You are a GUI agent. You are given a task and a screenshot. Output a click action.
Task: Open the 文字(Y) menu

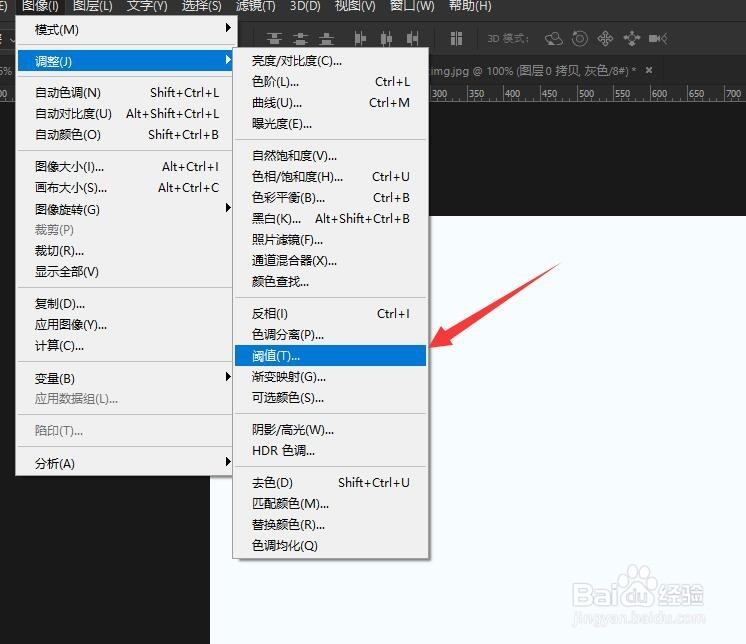pos(147,6)
